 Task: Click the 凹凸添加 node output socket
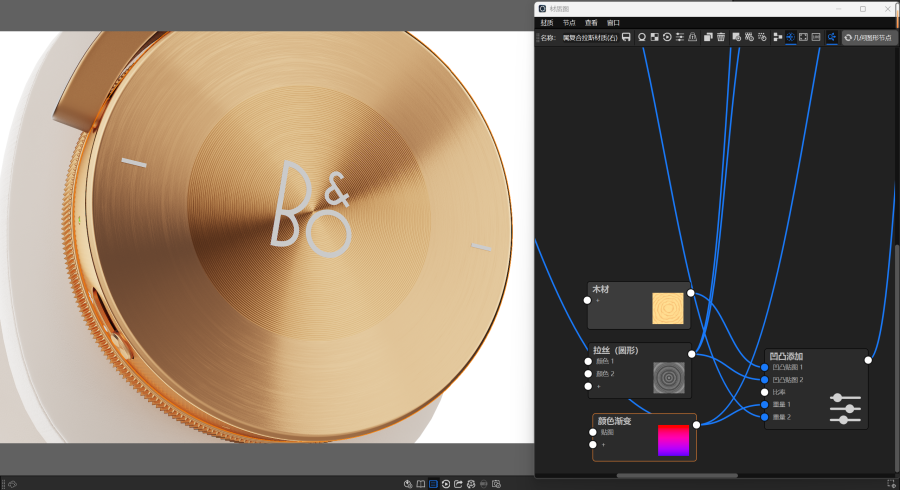(x=868, y=360)
